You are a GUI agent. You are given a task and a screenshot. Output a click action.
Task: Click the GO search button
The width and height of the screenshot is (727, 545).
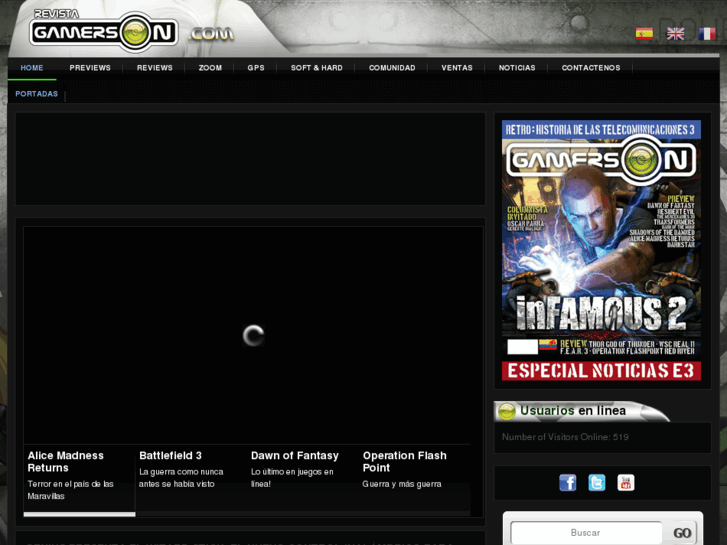click(682, 533)
